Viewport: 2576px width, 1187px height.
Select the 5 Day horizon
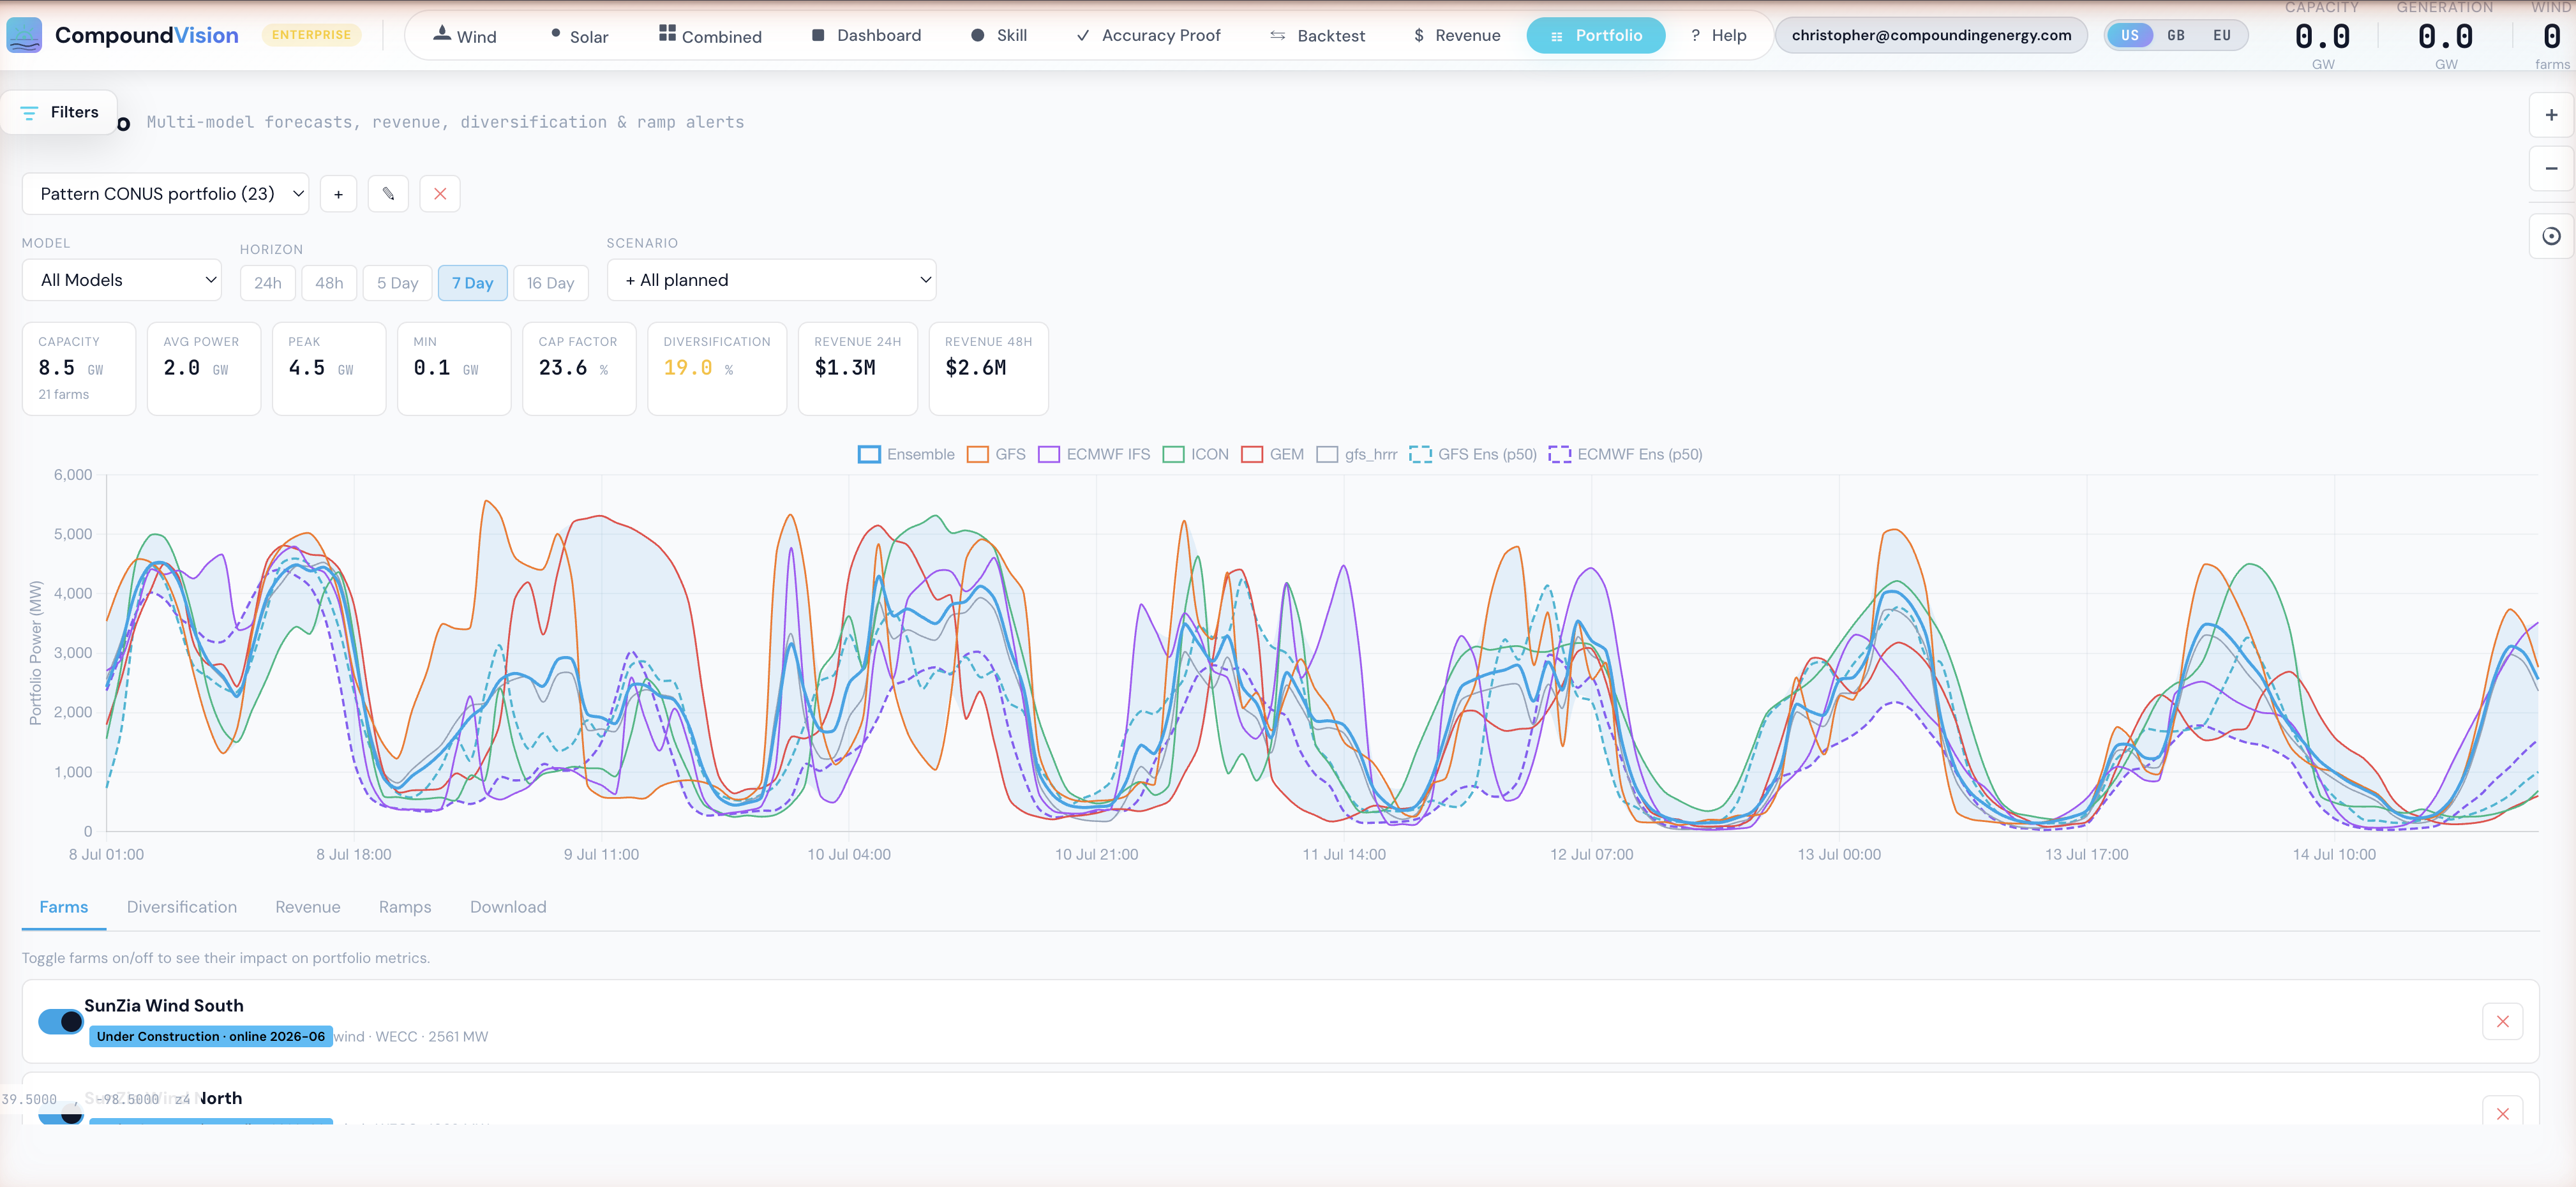397,283
